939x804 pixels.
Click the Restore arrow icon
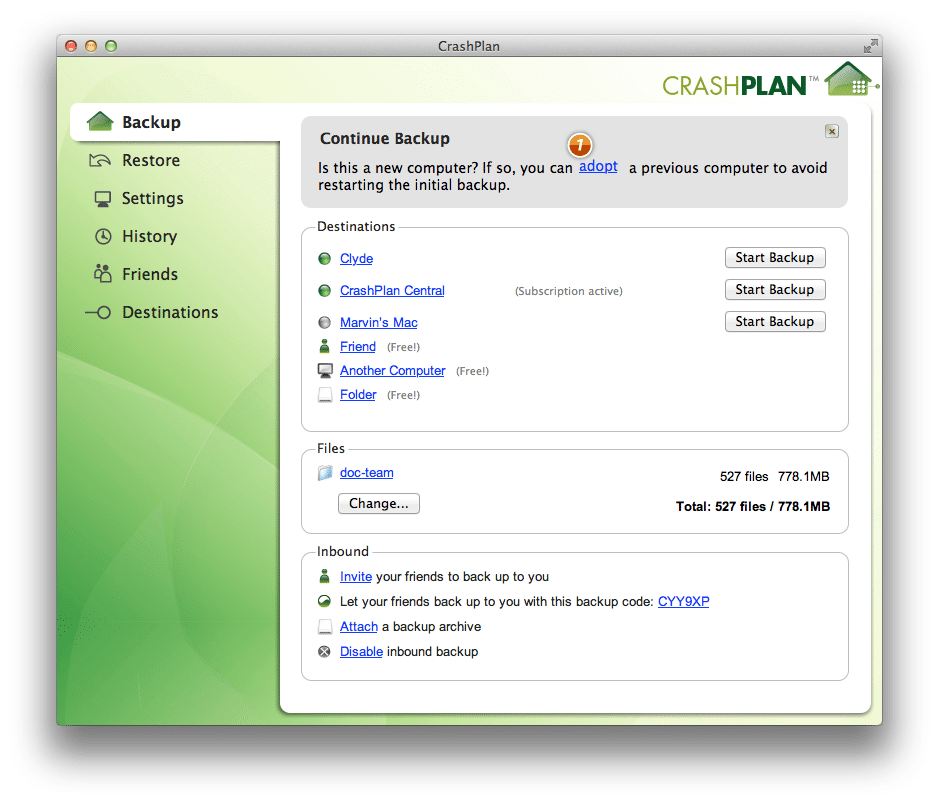pos(100,160)
